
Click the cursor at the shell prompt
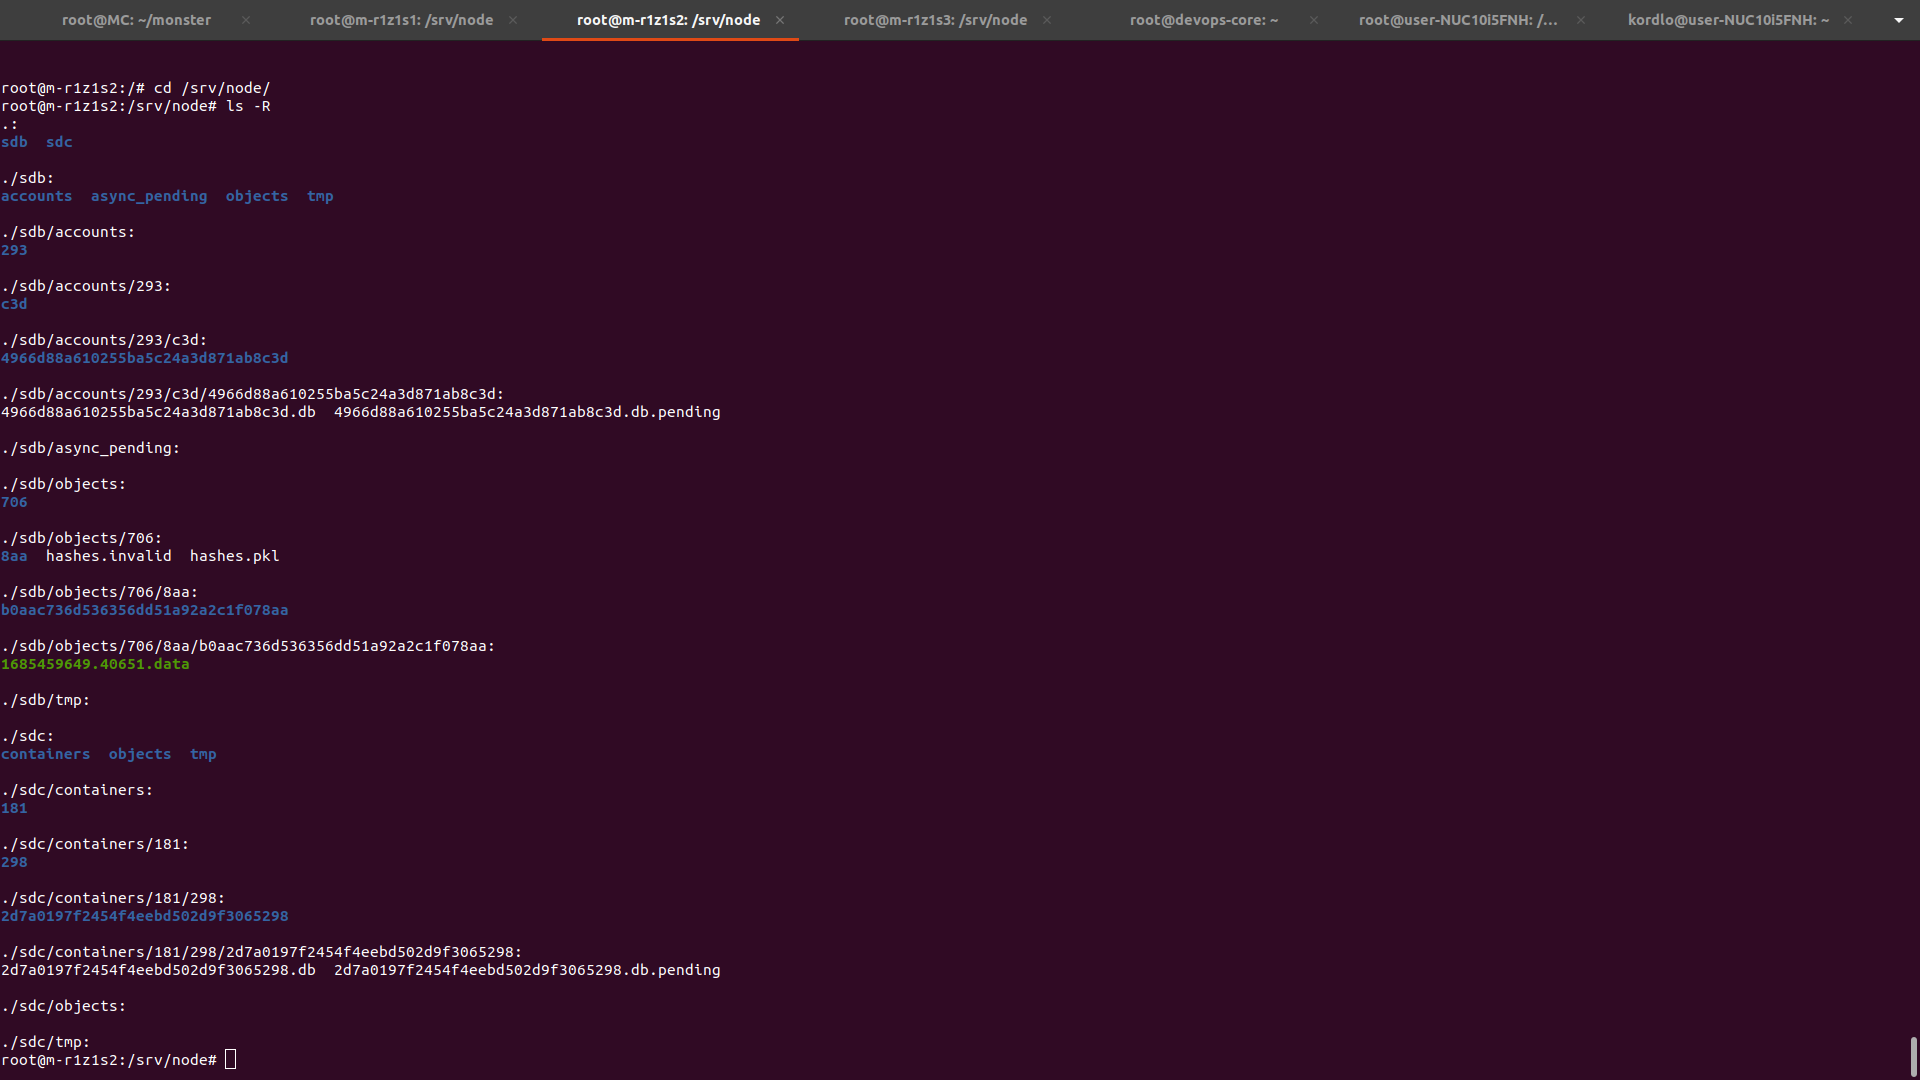point(230,1060)
